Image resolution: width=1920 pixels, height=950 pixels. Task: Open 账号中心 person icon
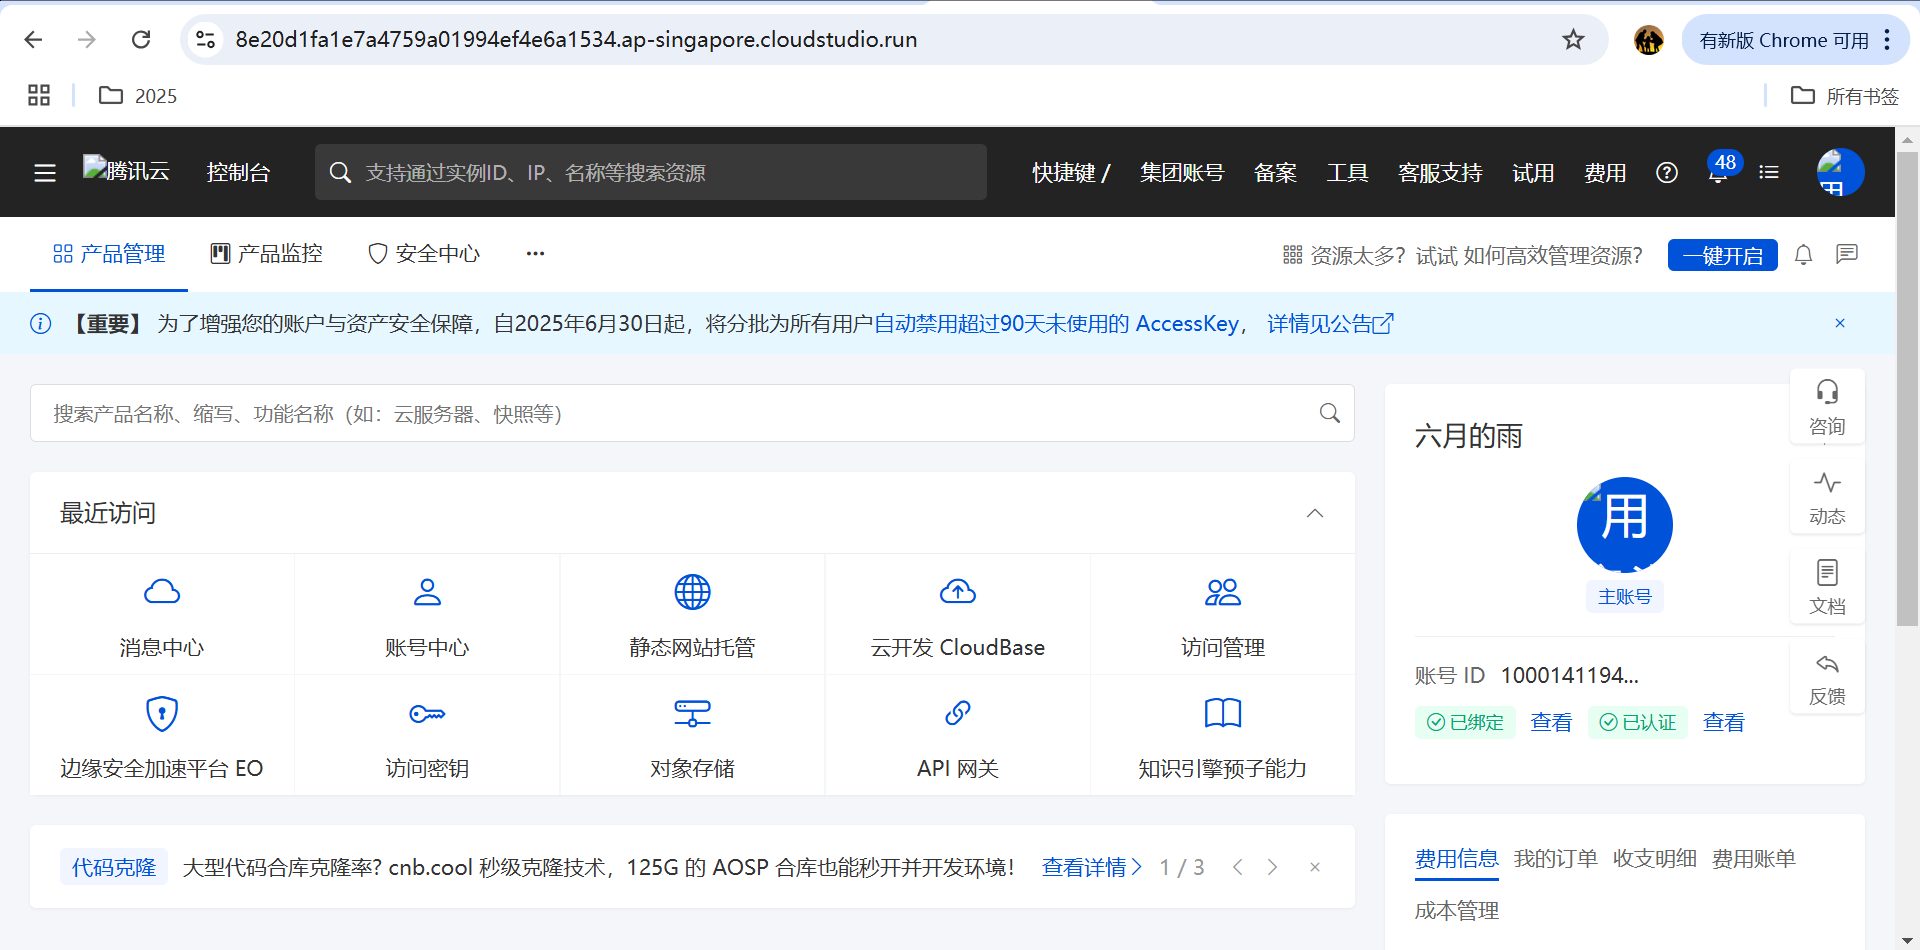click(x=427, y=592)
